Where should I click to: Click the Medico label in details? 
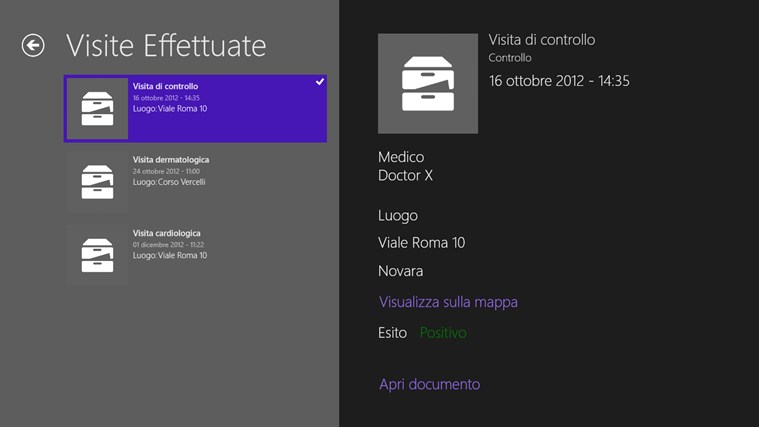point(401,157)
